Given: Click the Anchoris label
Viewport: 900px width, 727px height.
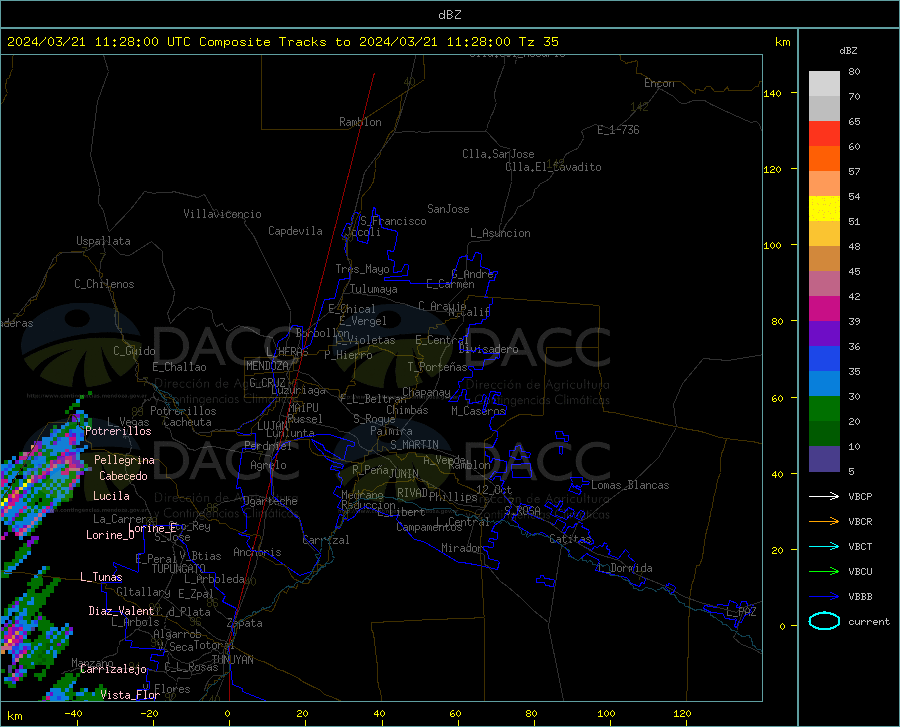Looking at the screenshot, I should 257,552.
